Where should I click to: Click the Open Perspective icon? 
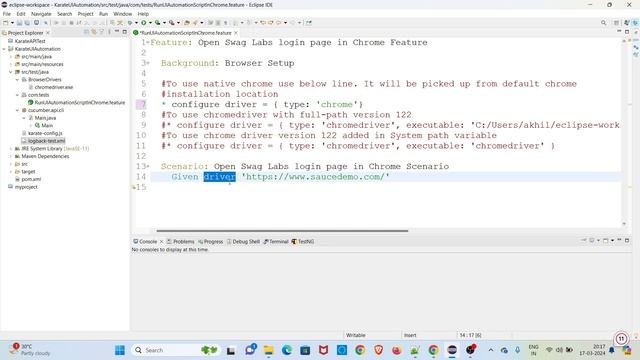click(x=616, y=23)
